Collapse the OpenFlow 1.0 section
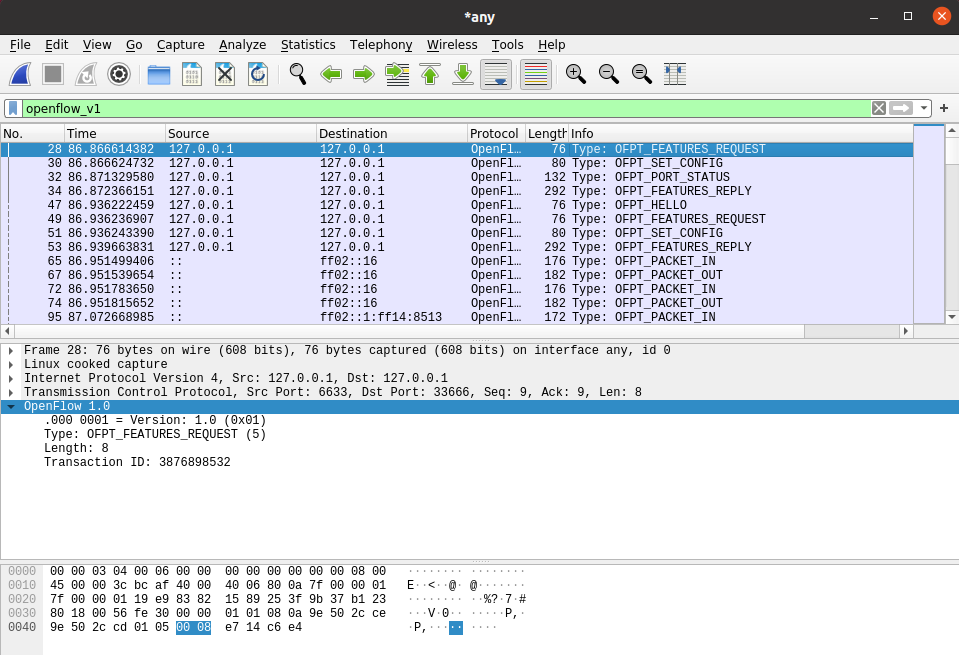 click(x=11, y=407)
